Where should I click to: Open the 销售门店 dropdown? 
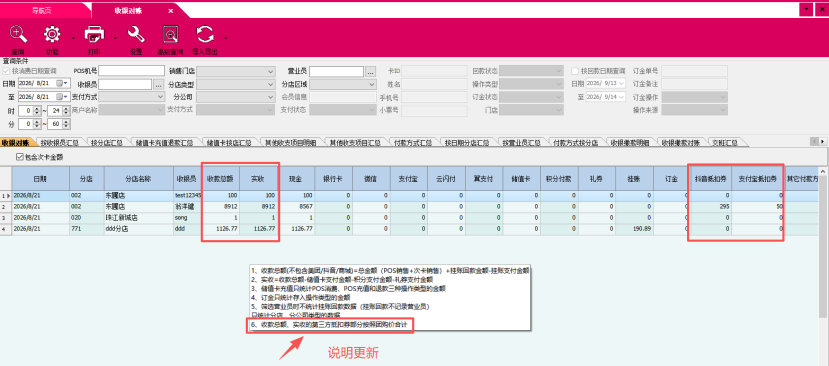click(x=236, y=71)
